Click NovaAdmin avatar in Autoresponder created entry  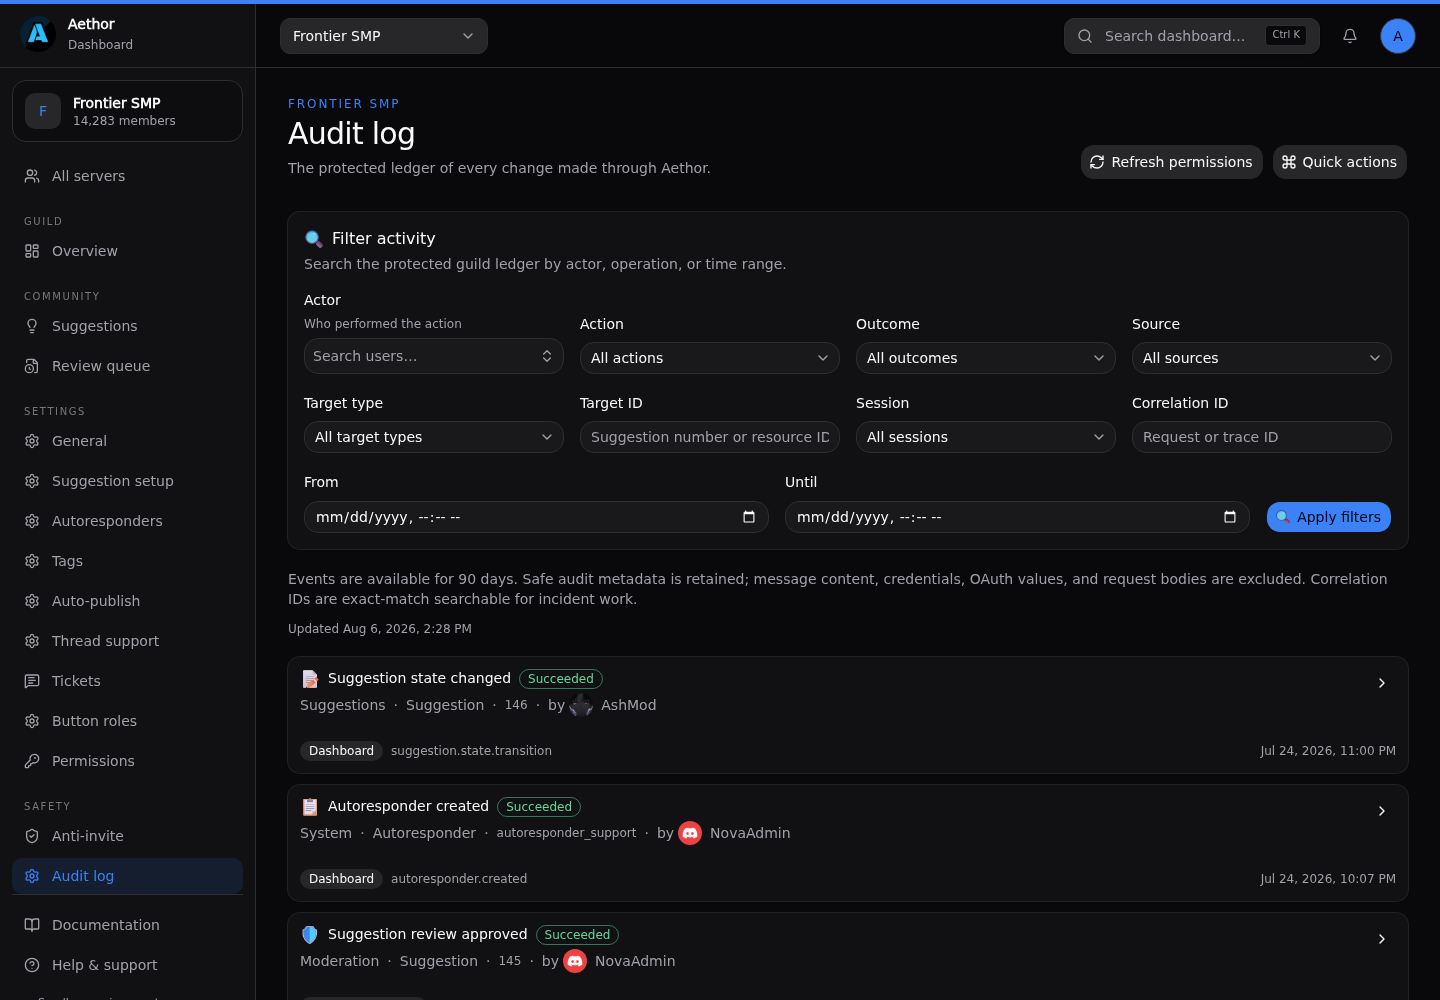click(690, 833)
